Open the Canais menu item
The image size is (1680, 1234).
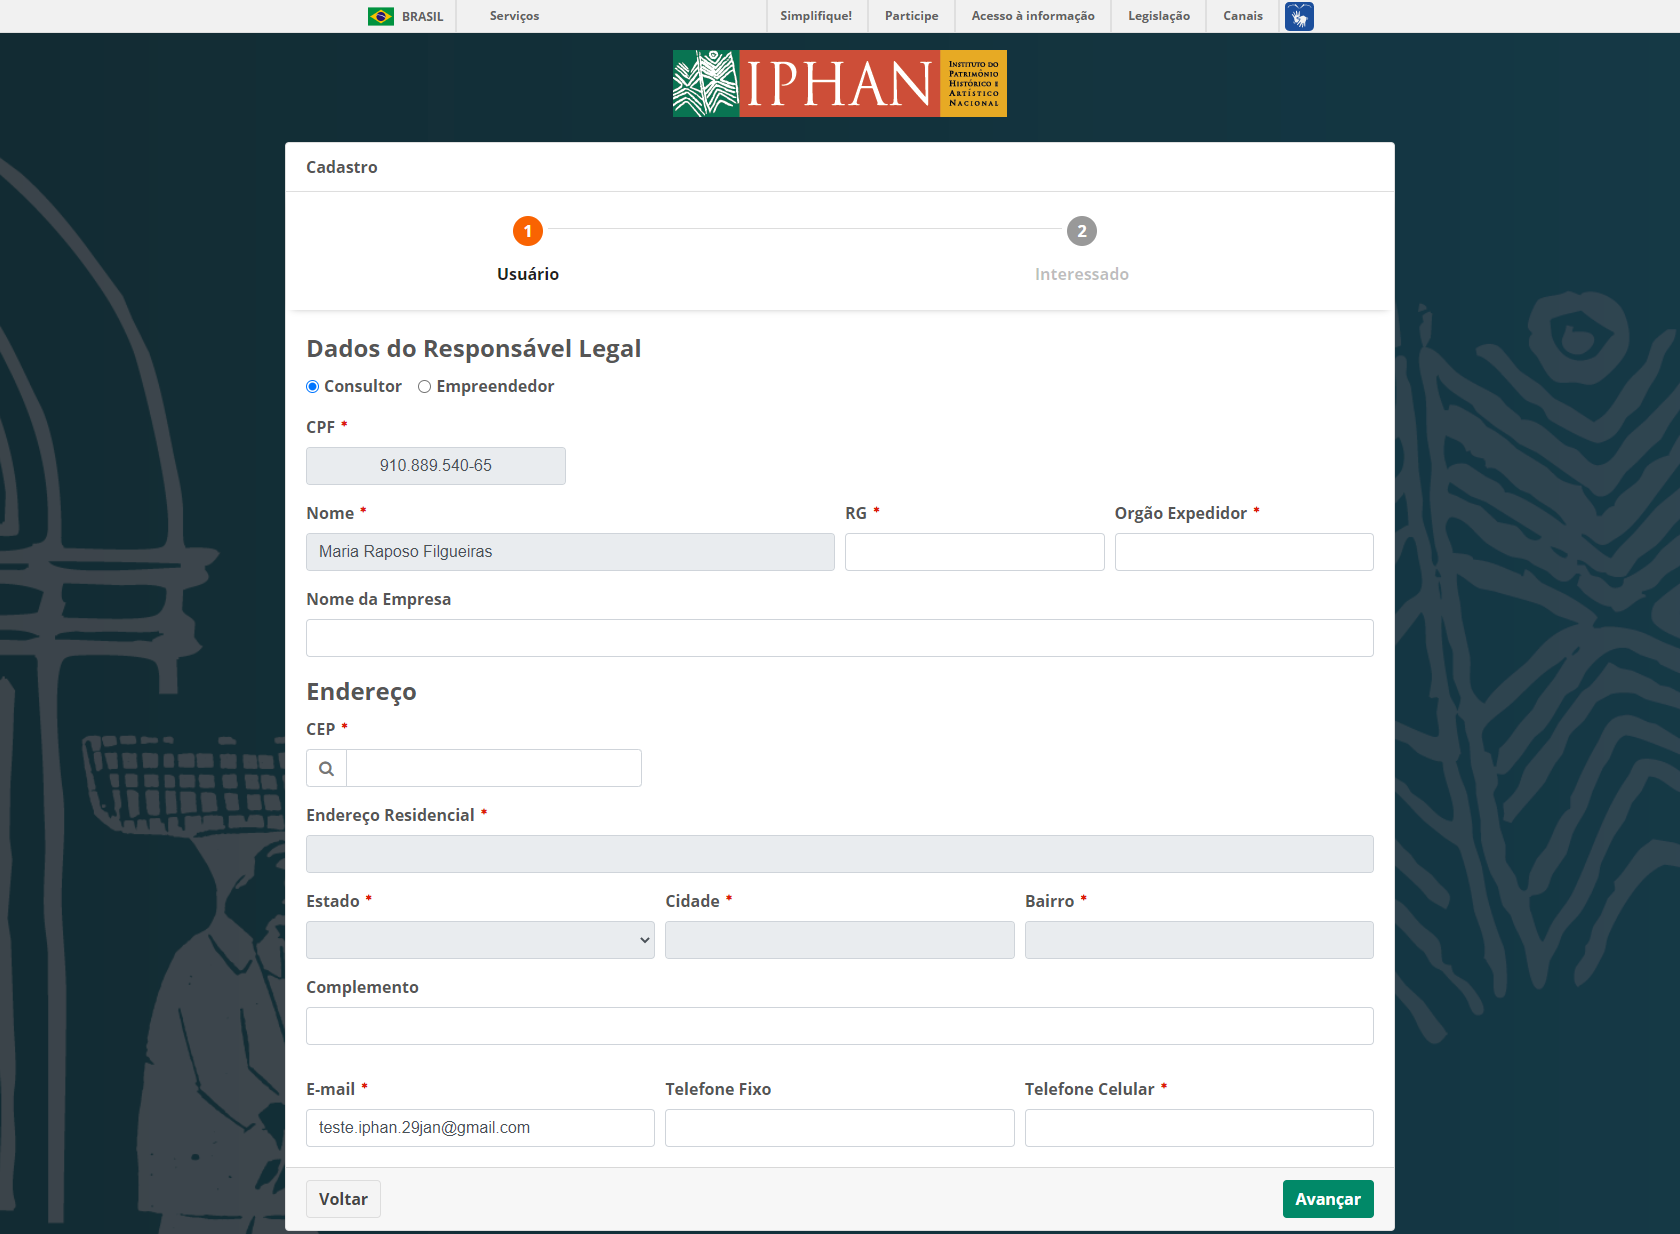coord(1243,16)
